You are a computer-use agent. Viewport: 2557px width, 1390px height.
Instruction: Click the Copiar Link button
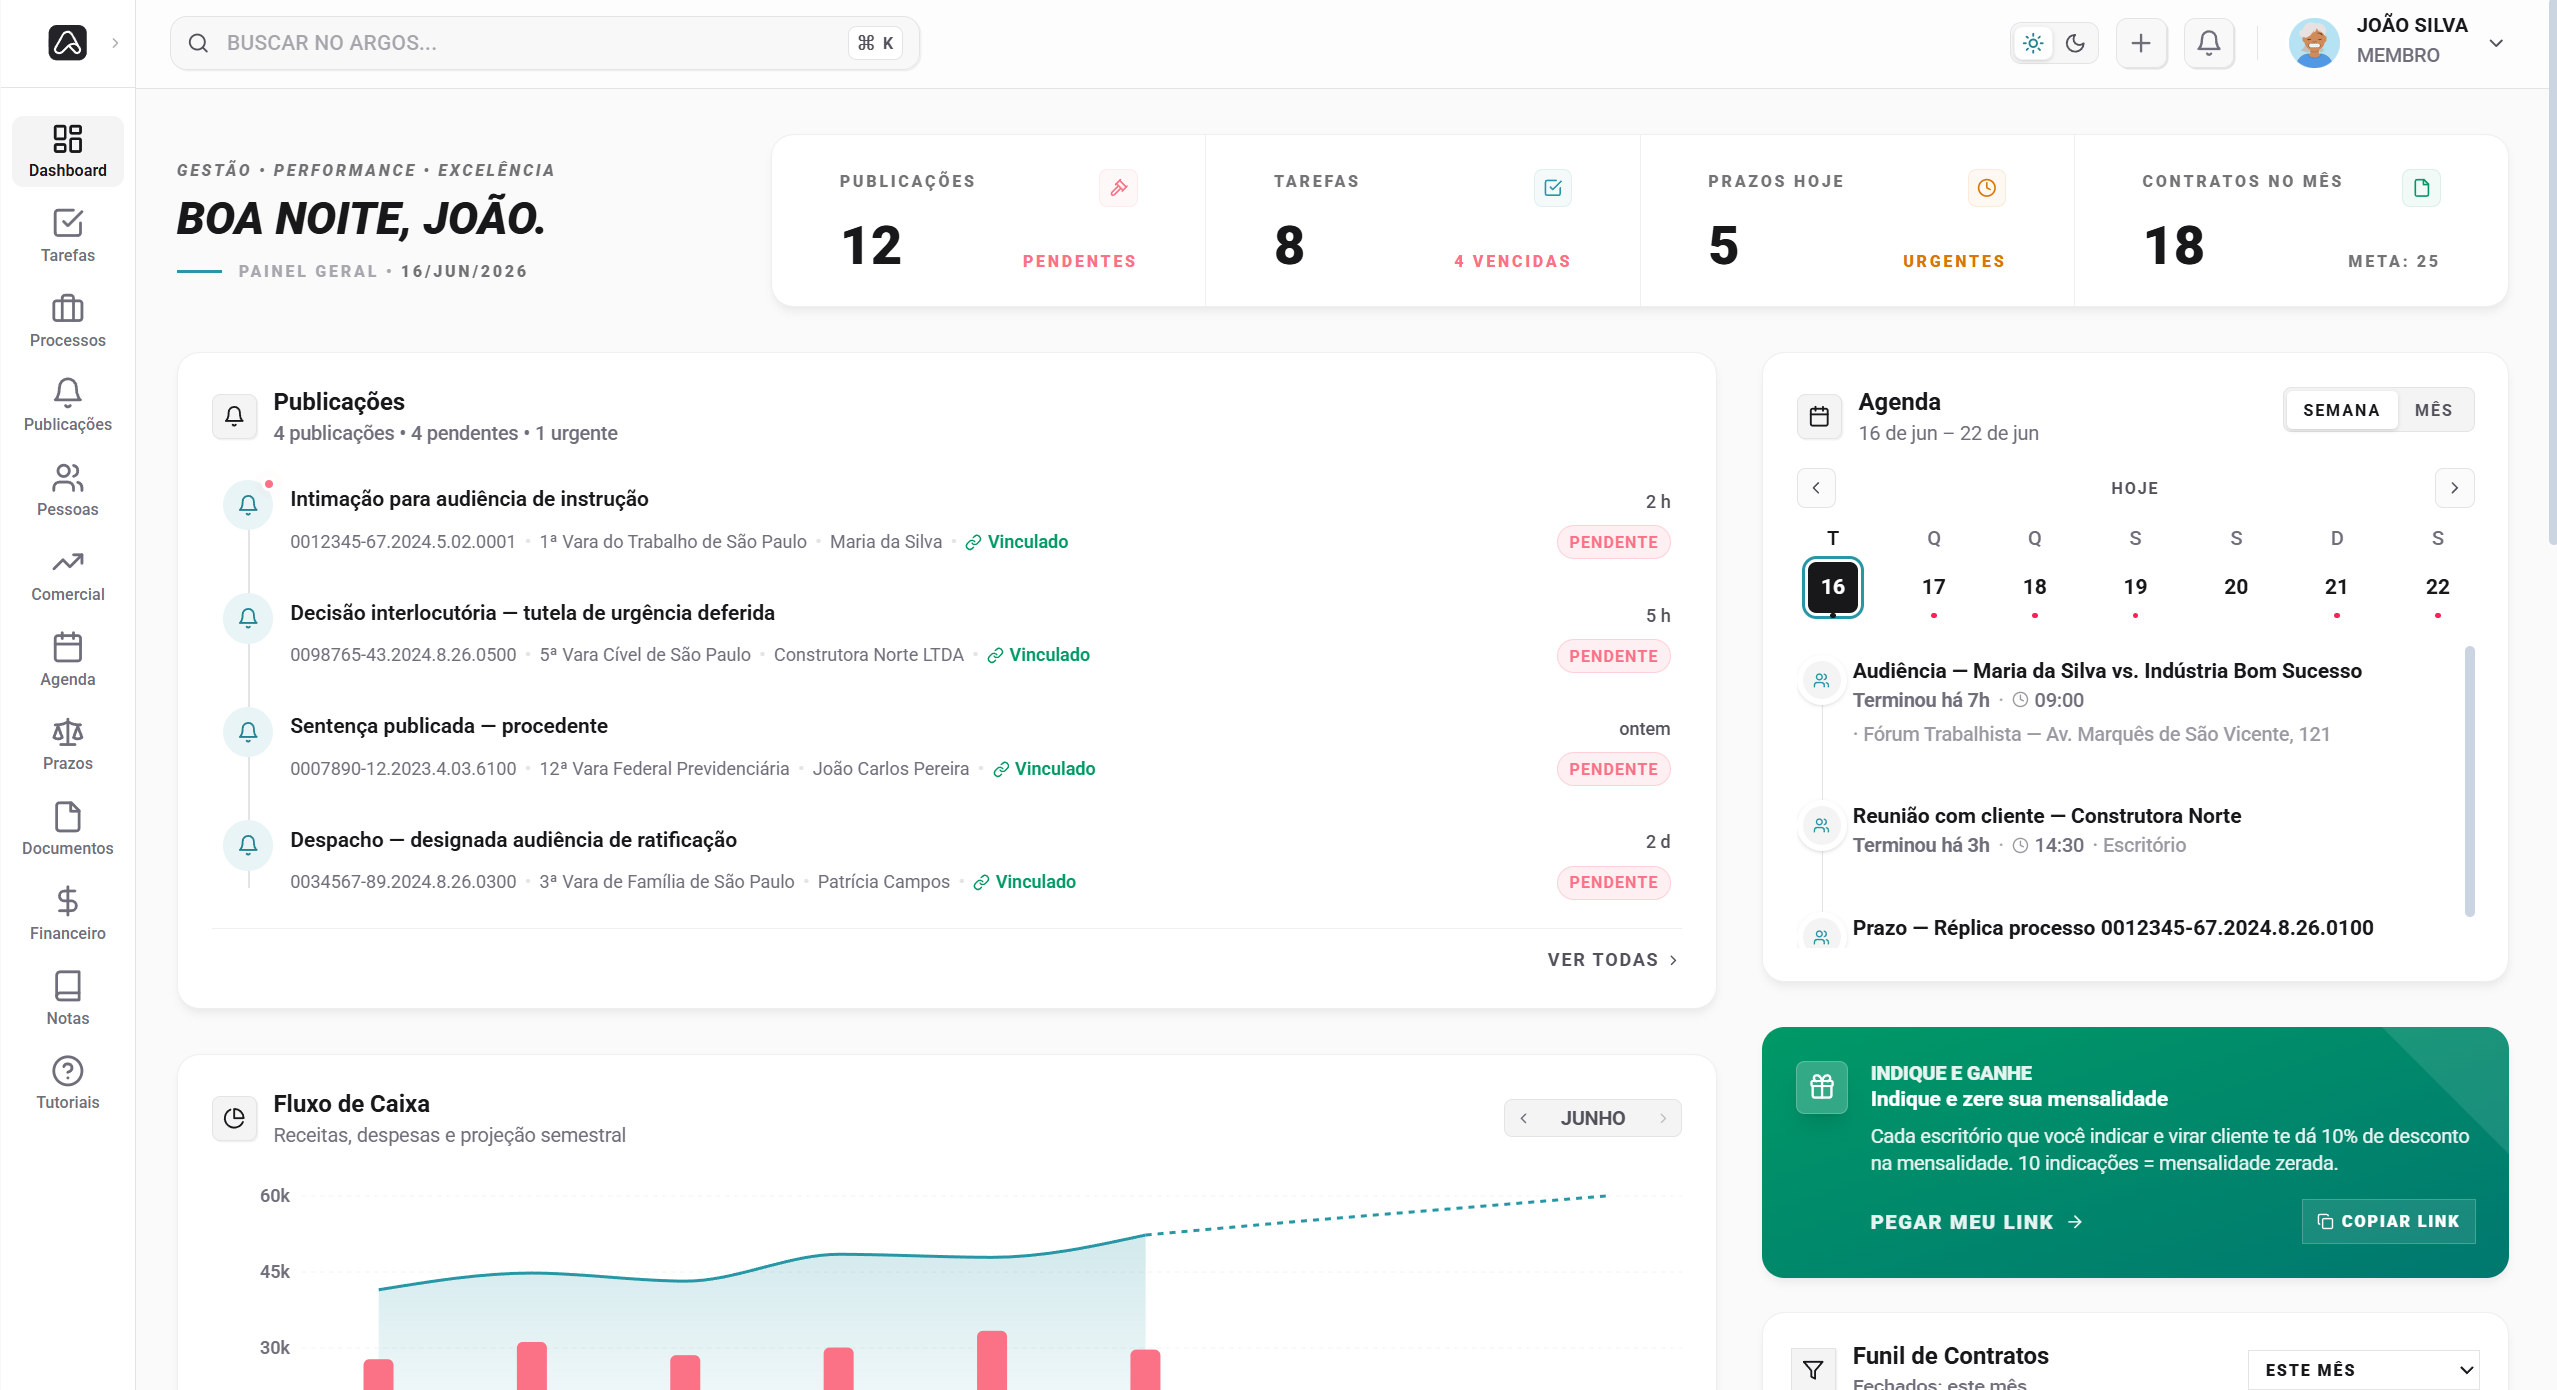pyautogui.click(x=2388, y=1221)
